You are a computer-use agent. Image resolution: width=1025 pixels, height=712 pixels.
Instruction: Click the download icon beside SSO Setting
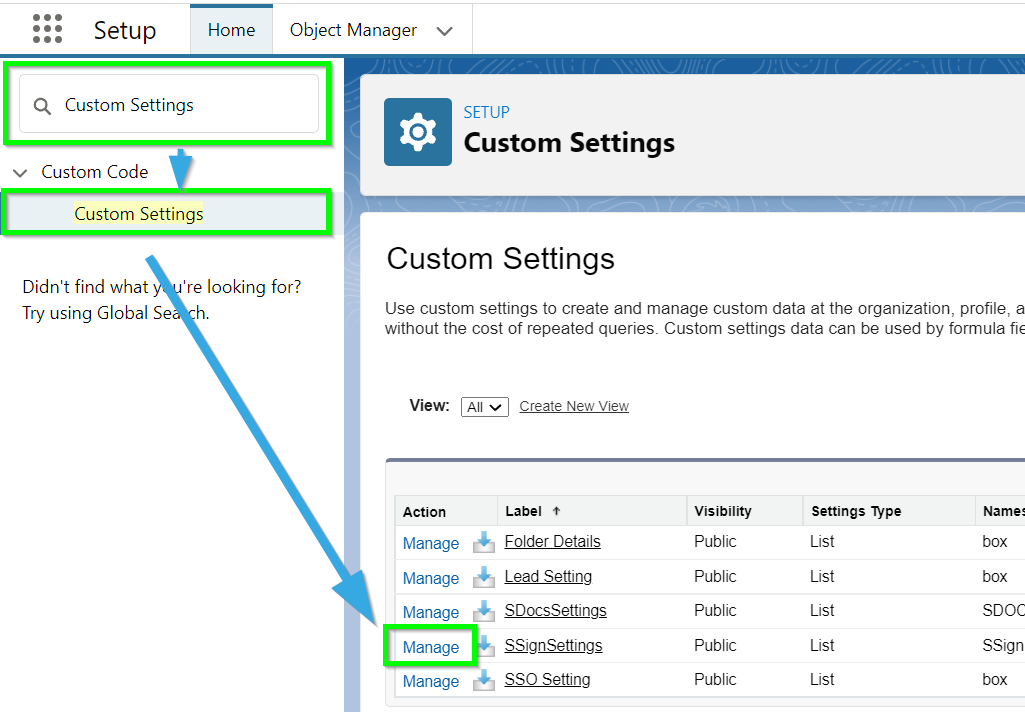tap(484, 680)
